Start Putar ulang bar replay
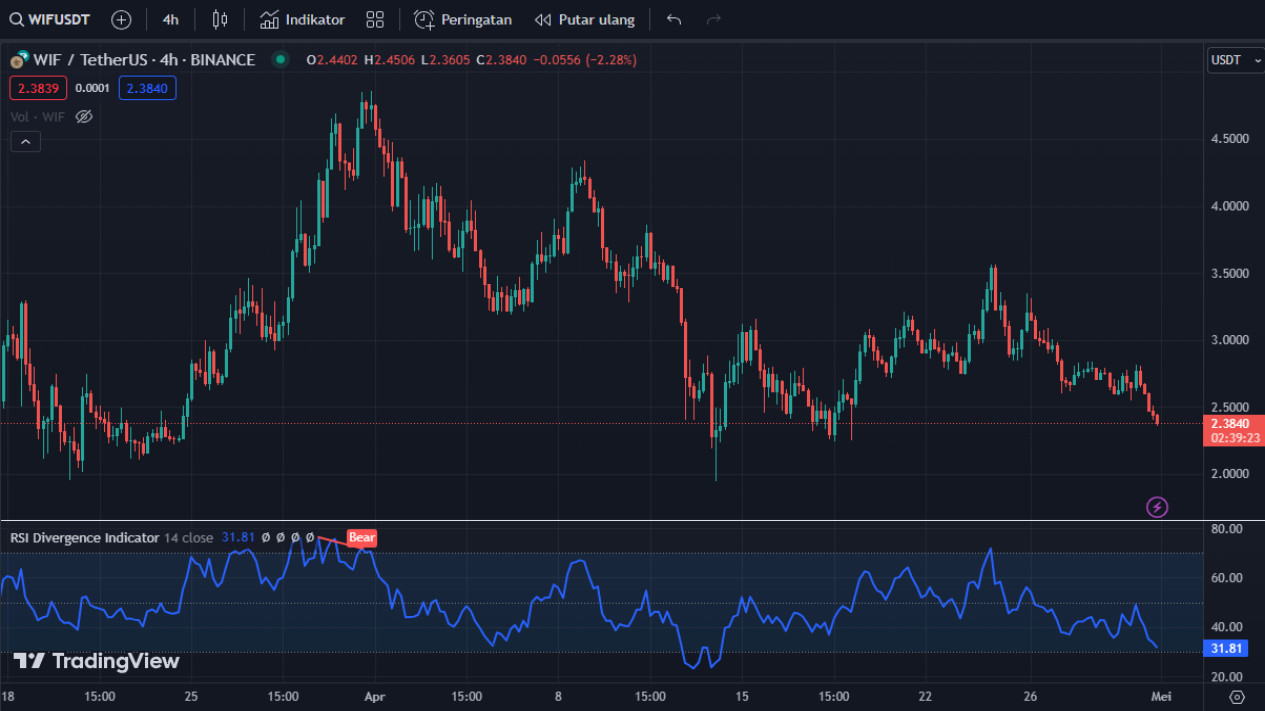The image size is (1265, 711). [585, 19]
